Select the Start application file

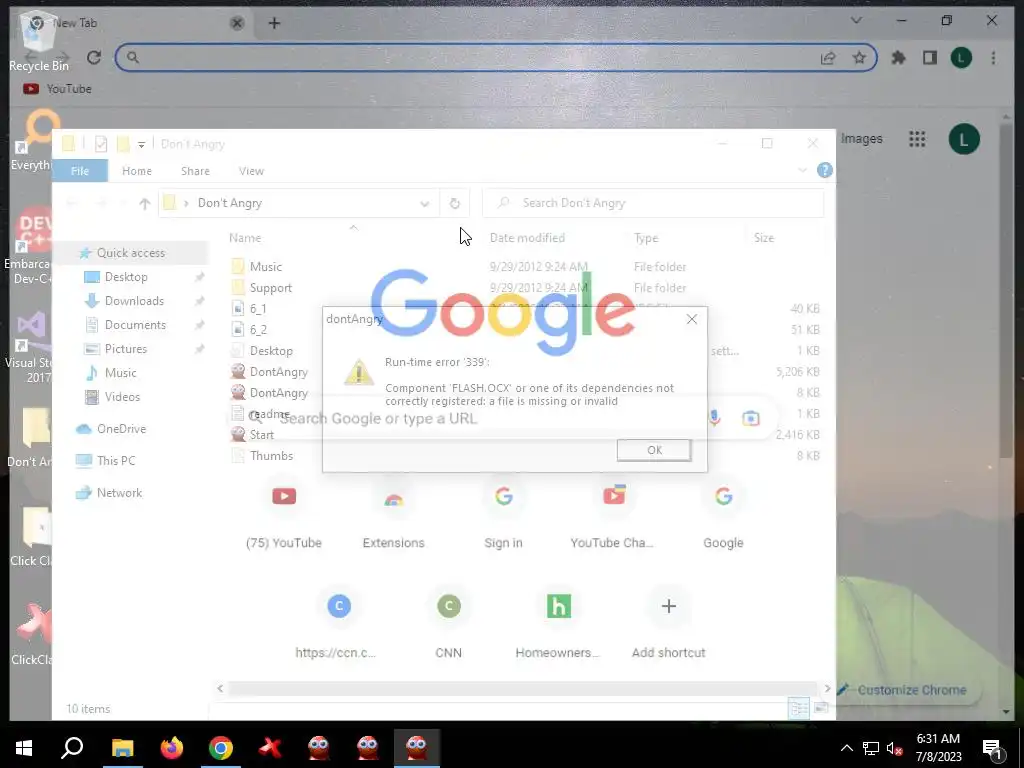click(261, 435)
